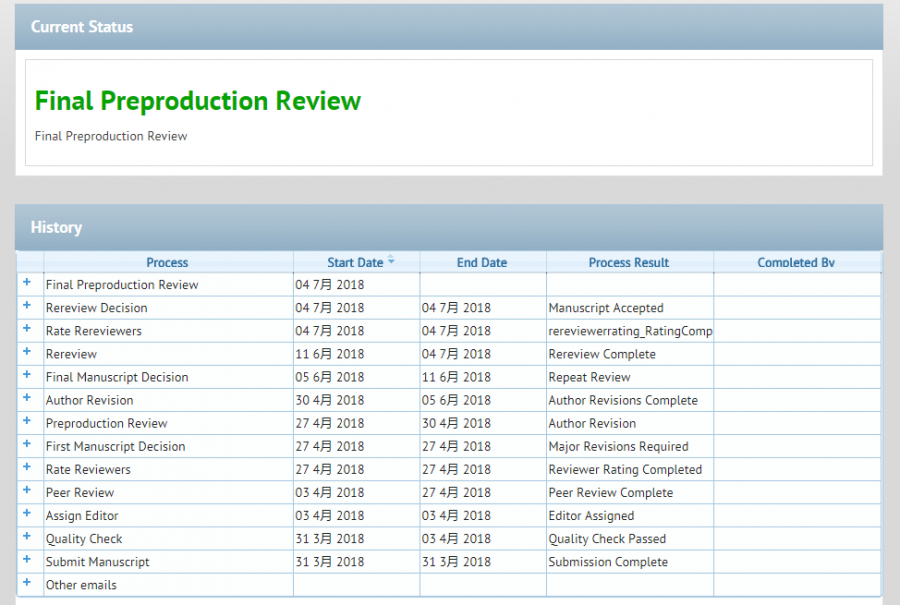Click the Process column header
The width and height of the screenshot is (900, 605).
[167, 262]
